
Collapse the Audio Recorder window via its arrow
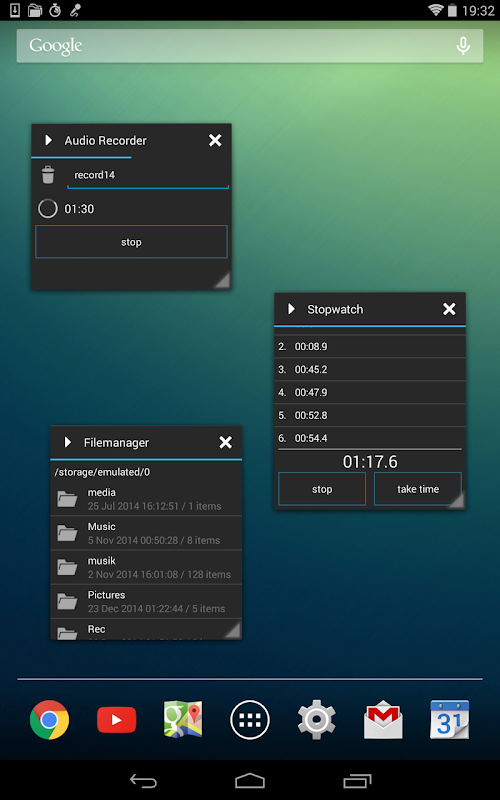coord(48,140)
